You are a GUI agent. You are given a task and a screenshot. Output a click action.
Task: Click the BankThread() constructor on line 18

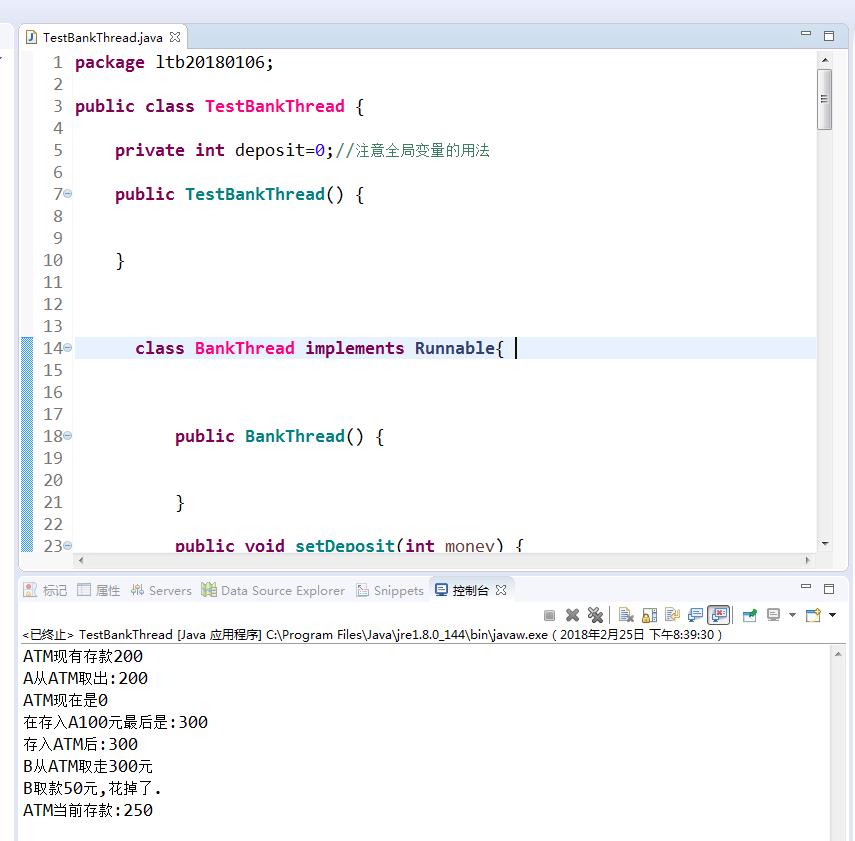click(304, 436)
